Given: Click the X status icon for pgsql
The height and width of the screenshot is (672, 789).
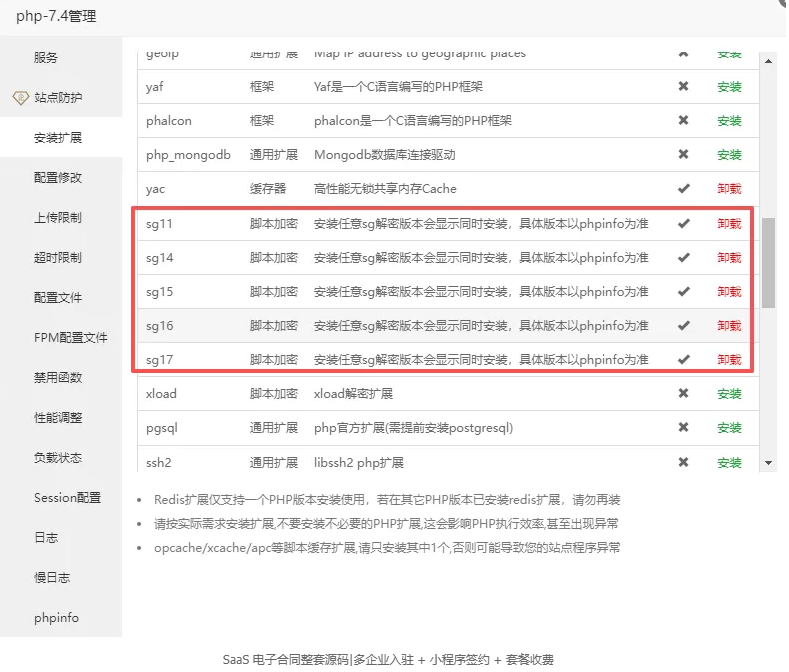Looking at the screenshot, I should [x=683, y=427].
